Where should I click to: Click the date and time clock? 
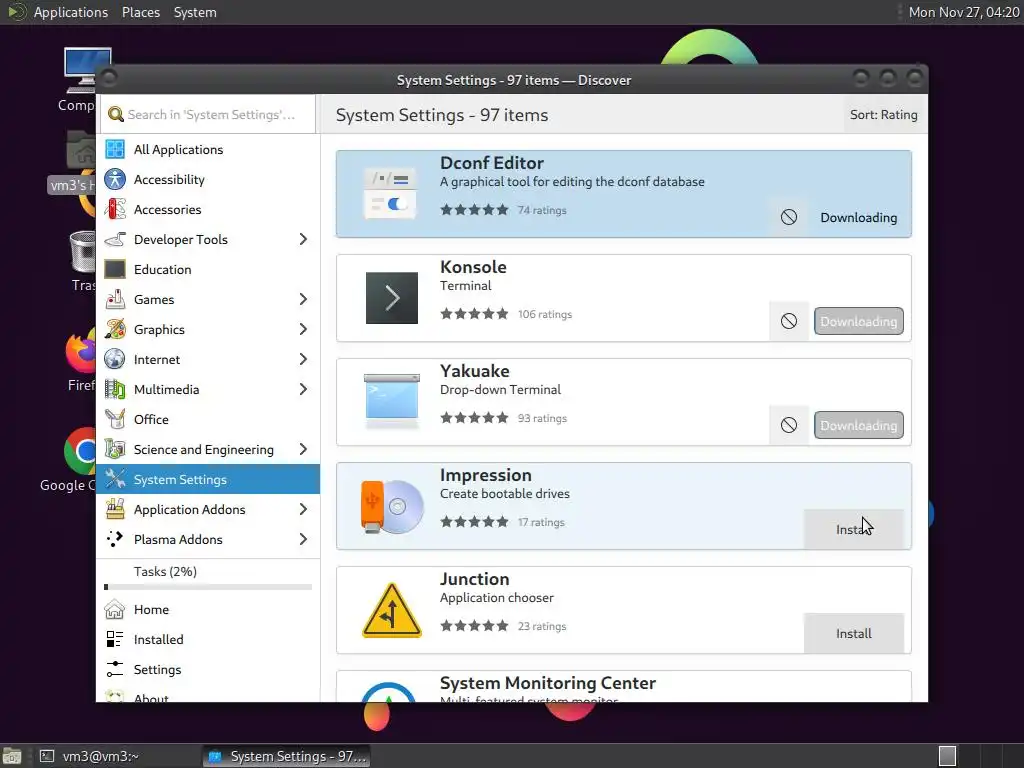[x=964, y=12]
